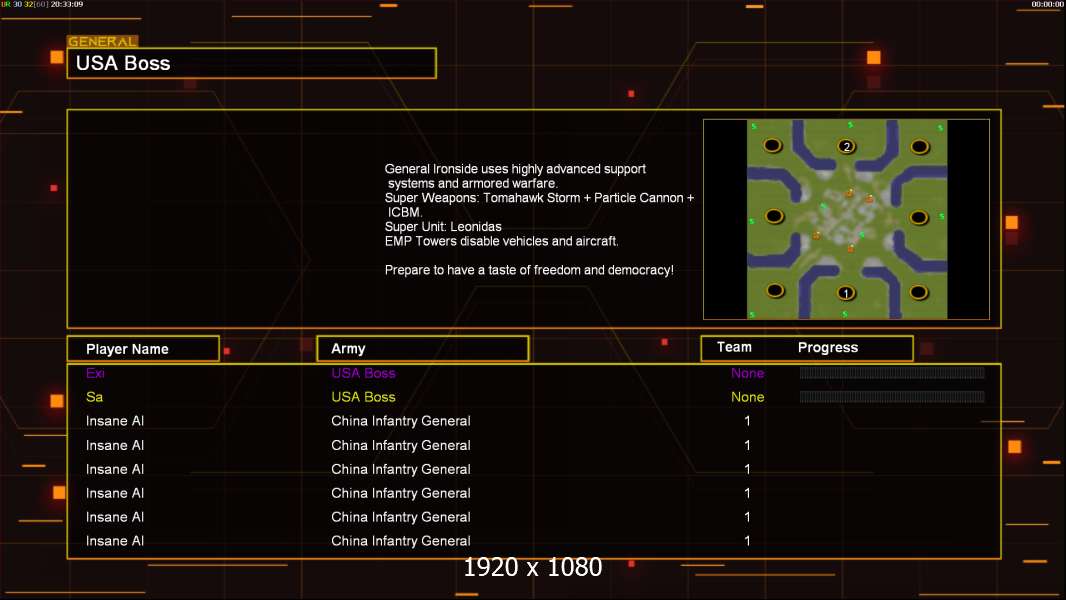
Task: Click the "Super Unit: Leonidas" text line
Action: pyautogui.click(x=443, y=227)
